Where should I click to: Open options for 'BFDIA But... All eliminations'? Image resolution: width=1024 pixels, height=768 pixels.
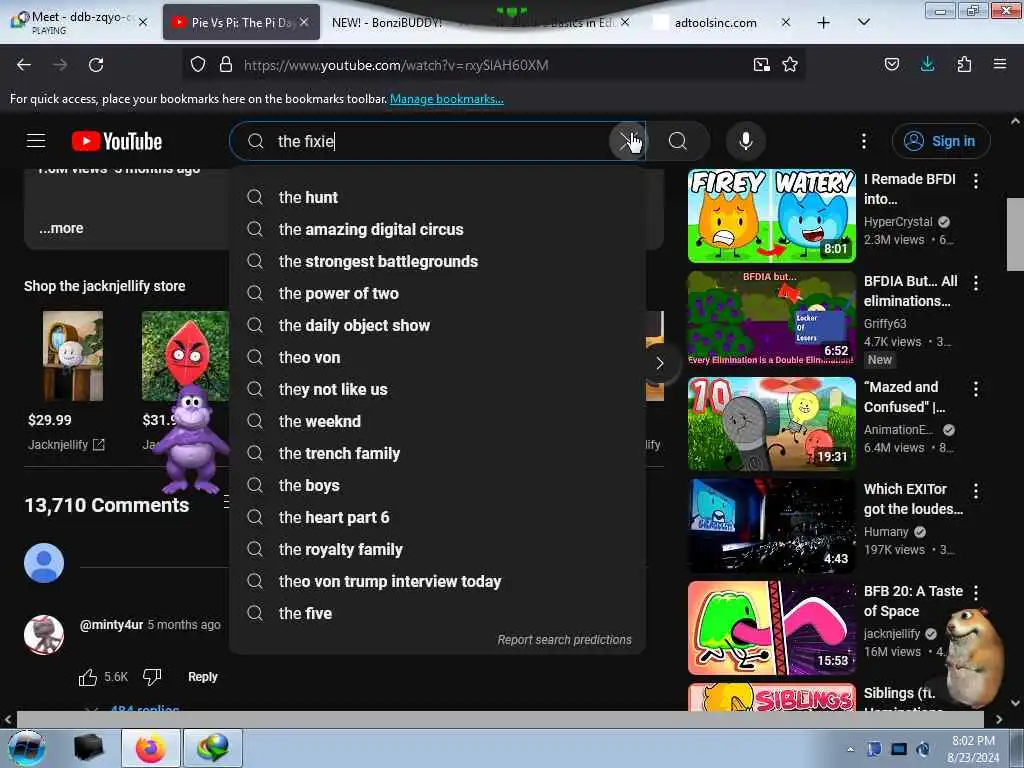click(976, 283)
